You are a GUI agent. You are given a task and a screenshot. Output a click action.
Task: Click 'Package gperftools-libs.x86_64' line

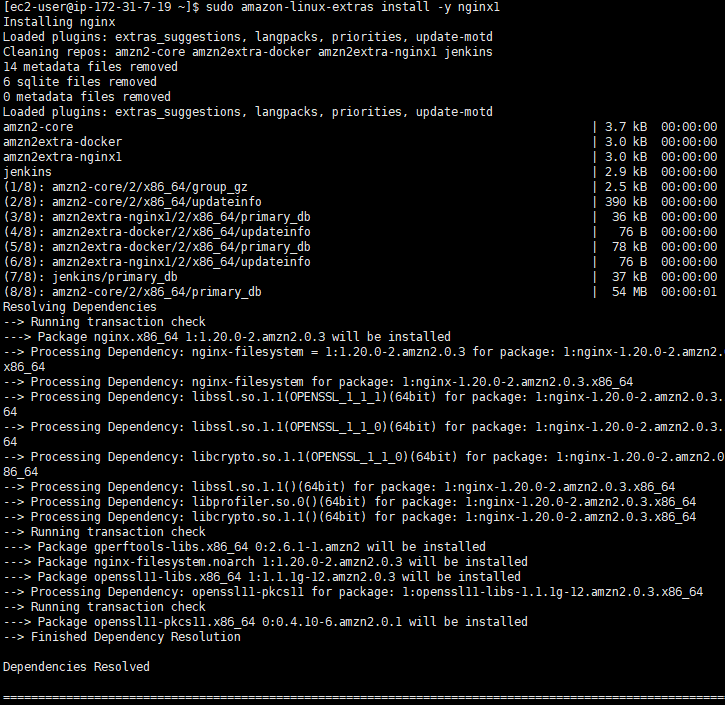tap(244, 547)
